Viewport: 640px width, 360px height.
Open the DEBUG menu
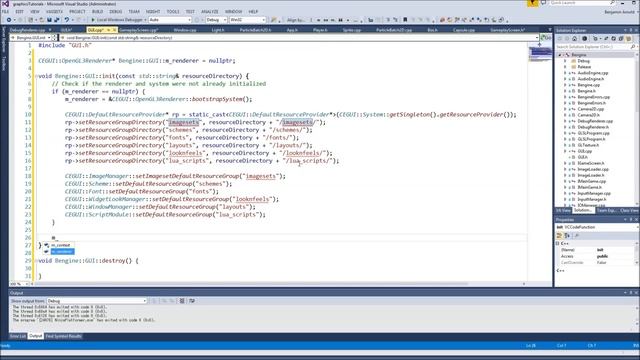pyautogui.click(x=116, y=11)
